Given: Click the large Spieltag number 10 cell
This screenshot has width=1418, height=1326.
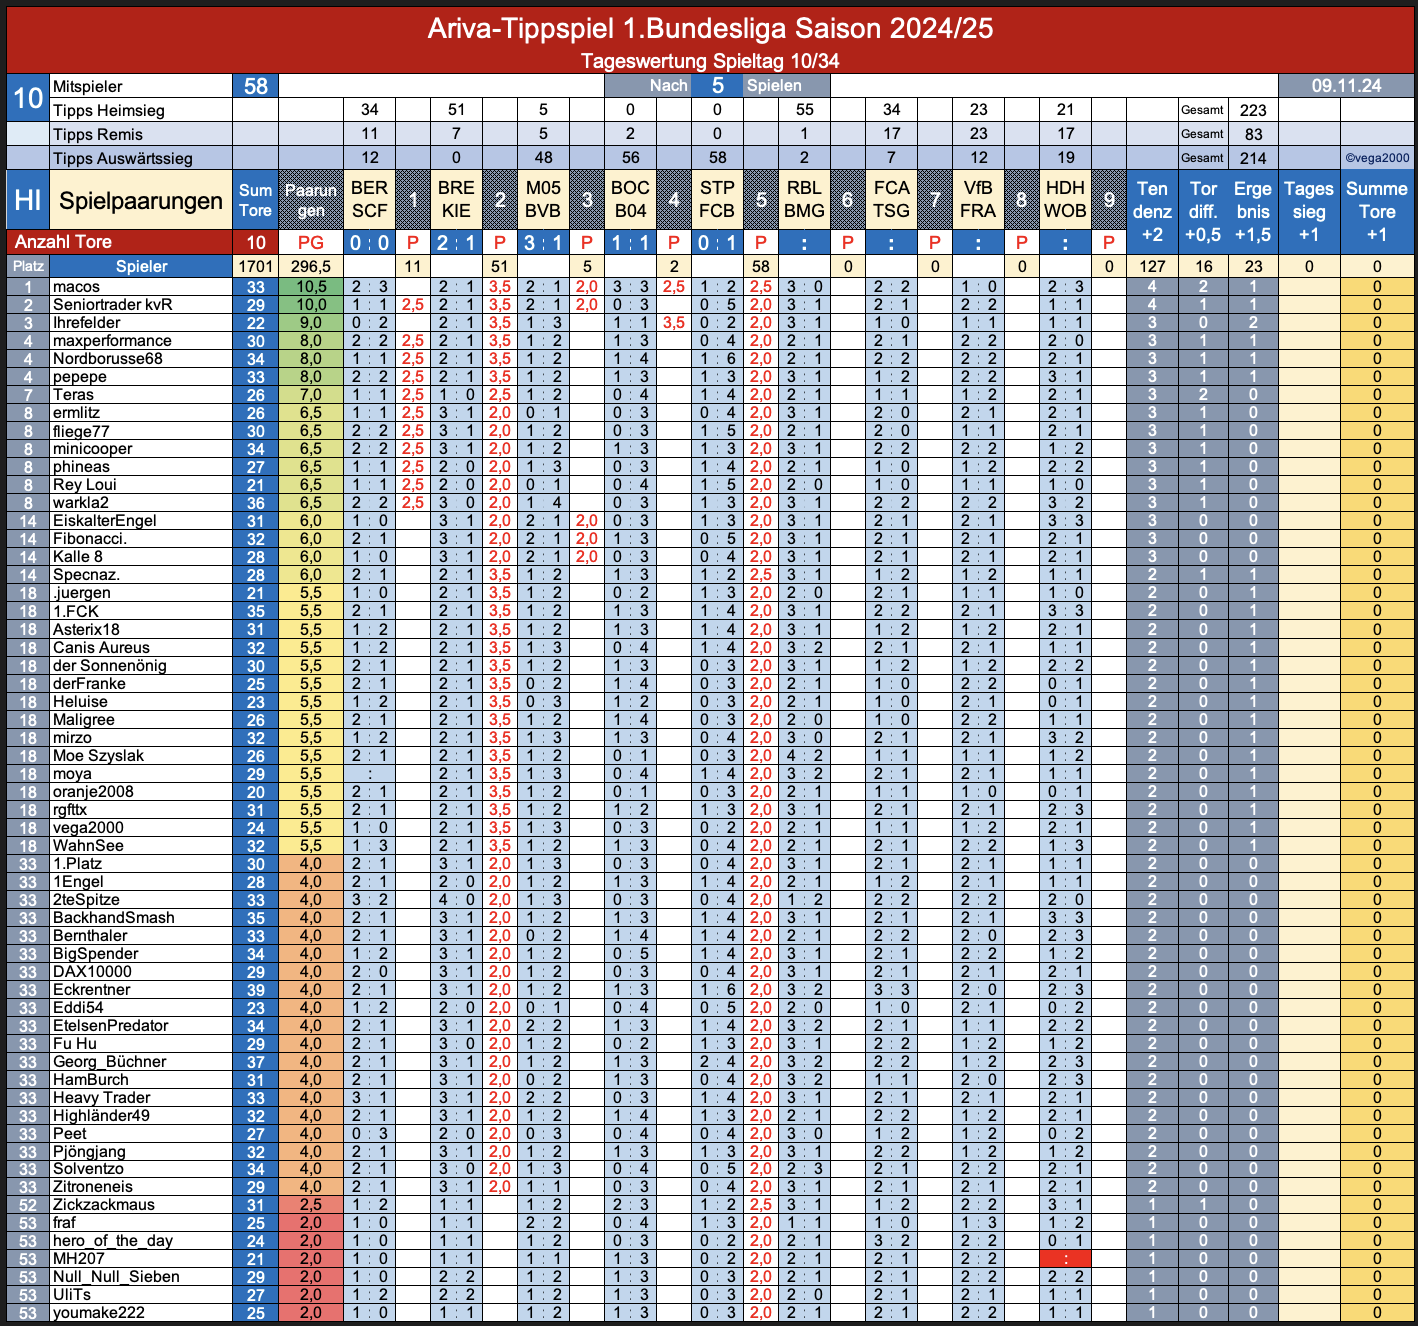Looking at the screenshot, I should (28, 98).
